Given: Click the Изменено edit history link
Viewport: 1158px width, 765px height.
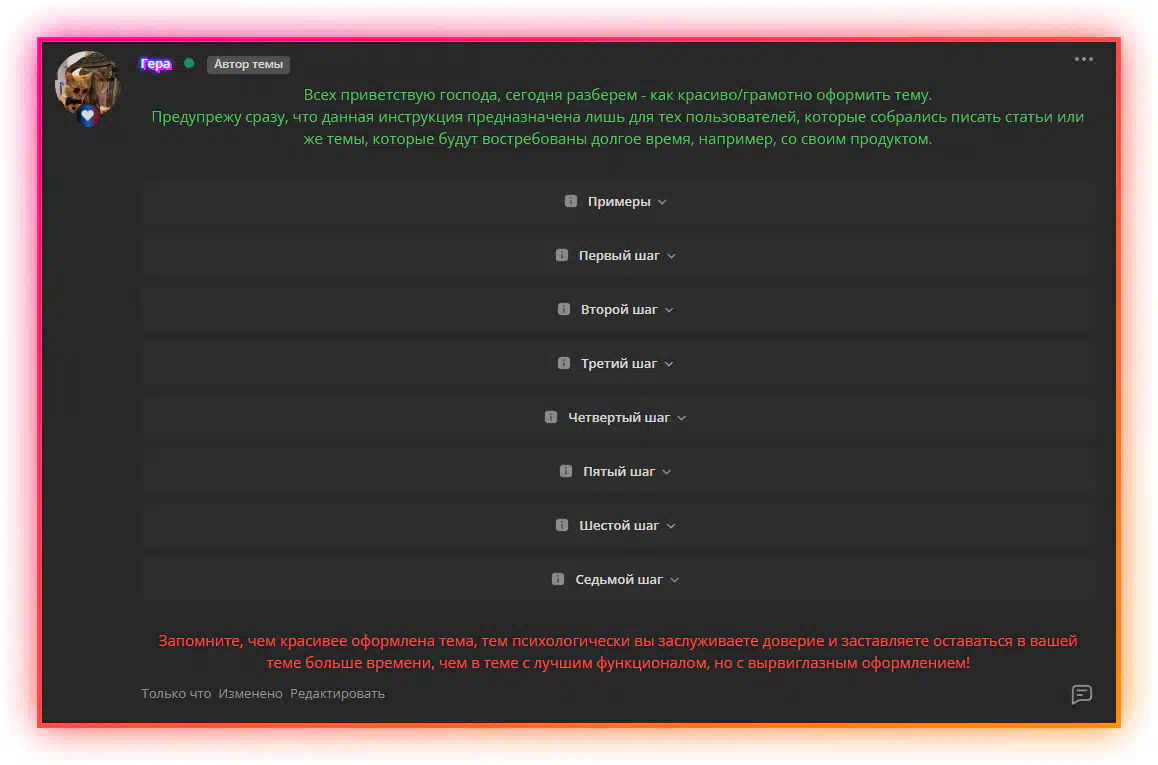Looking at the screenshot, I should point(251,693).
